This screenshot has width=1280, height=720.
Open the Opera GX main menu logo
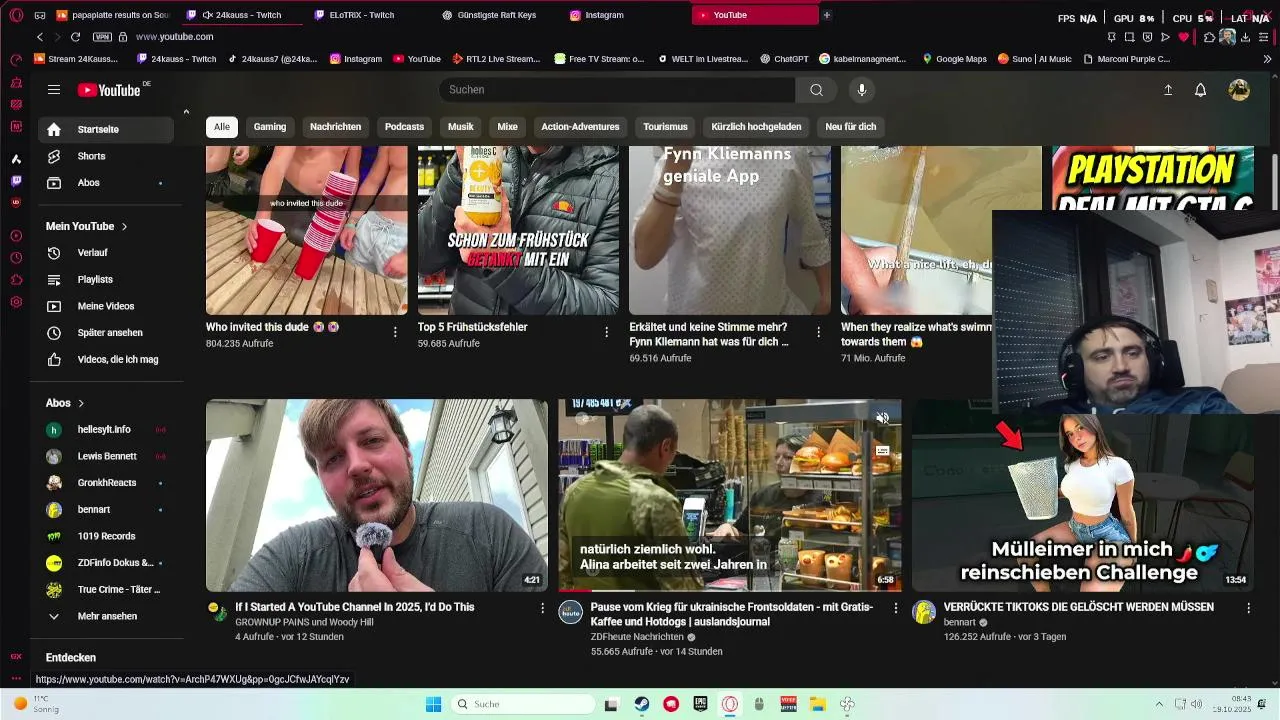(15, 15)
